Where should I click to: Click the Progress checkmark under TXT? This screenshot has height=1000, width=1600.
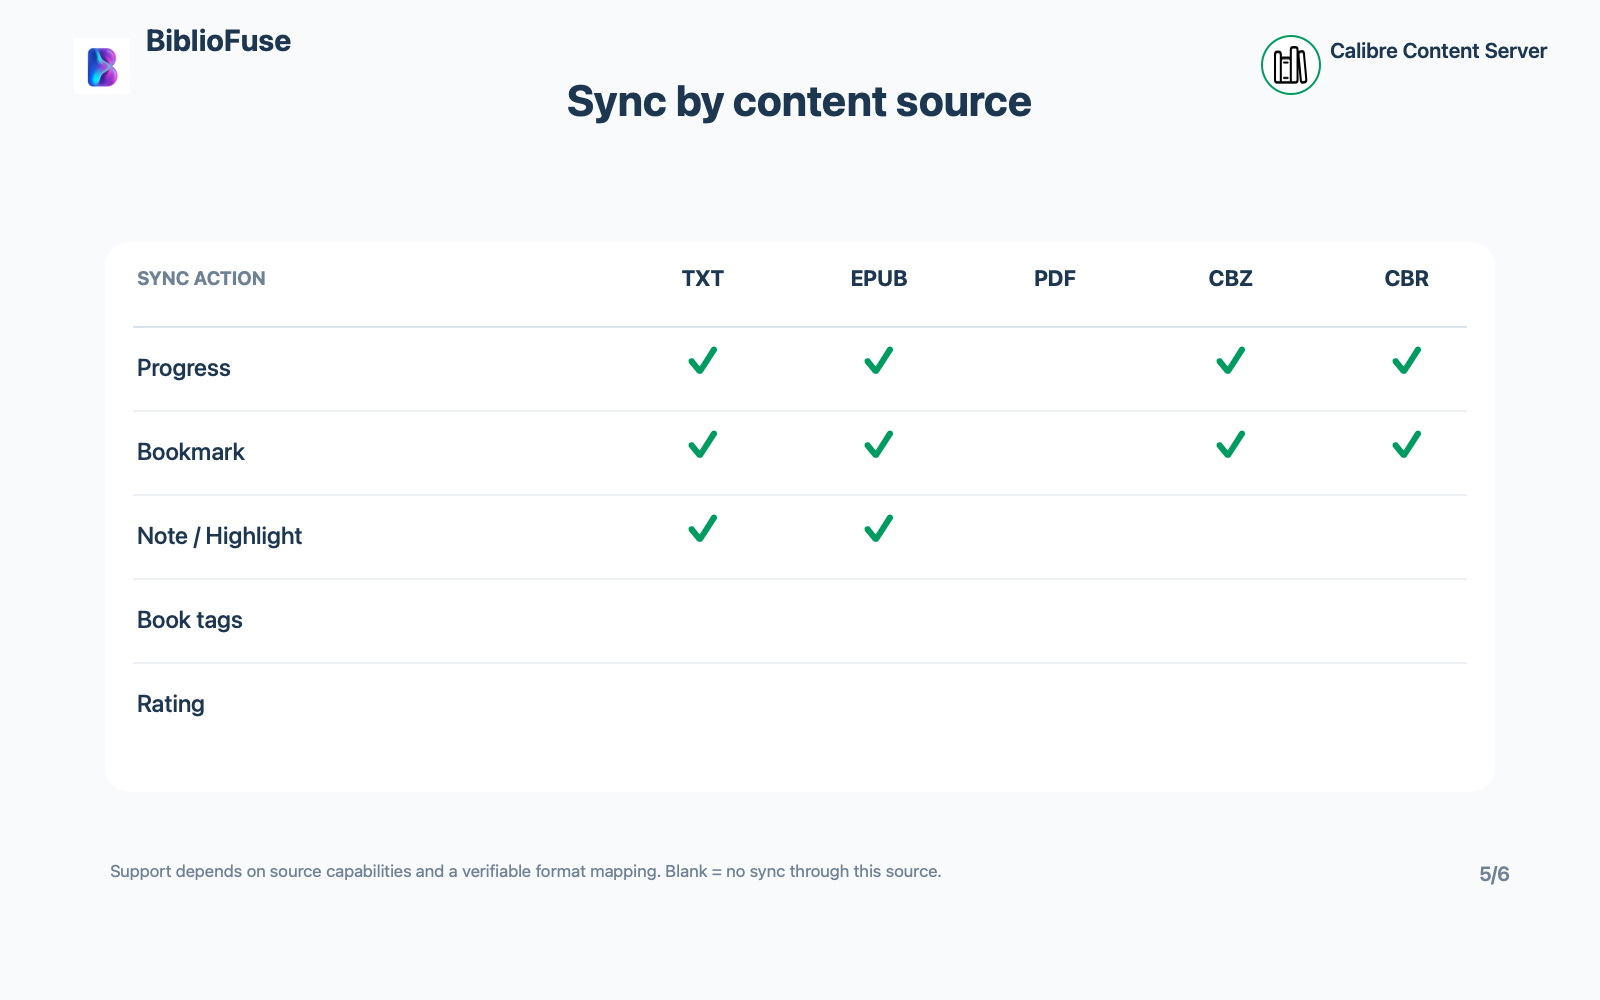pyautogui.click(x=703, y=360)
